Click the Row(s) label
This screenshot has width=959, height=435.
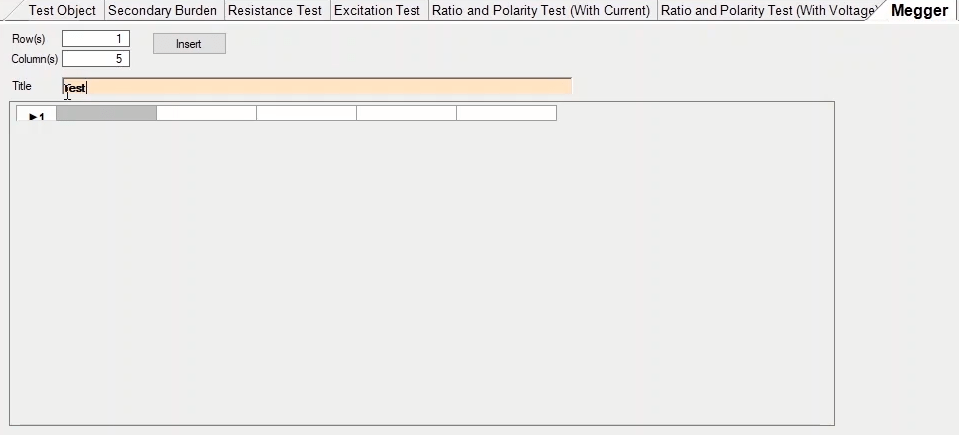(28, 39)
